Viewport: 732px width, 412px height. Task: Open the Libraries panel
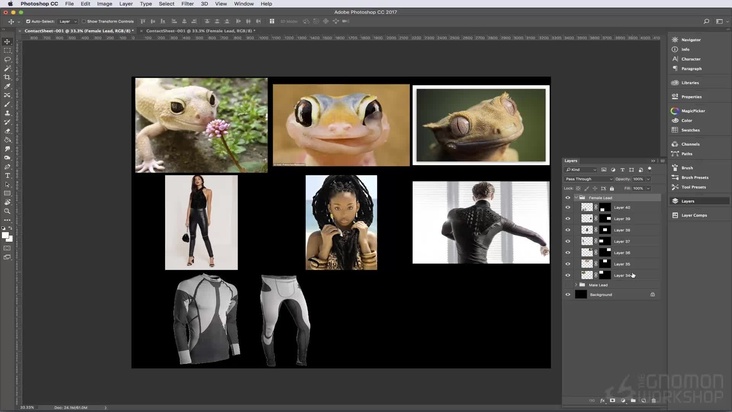(x=691, y=83)
